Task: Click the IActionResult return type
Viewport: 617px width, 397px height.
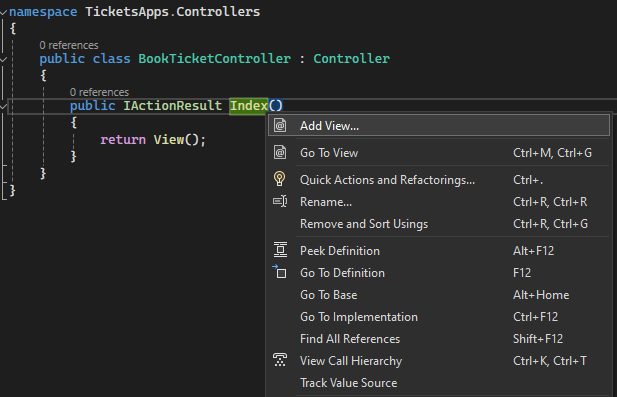Action: tap(173, 105)
